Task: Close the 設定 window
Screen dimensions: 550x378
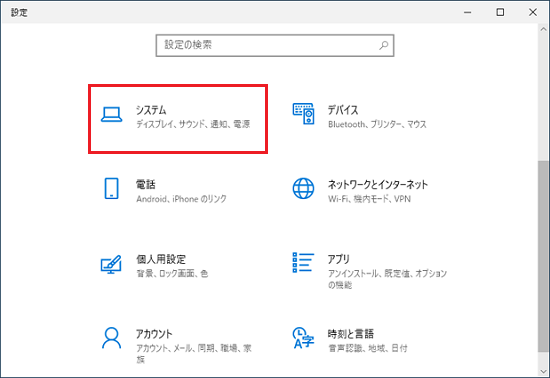Action: pyautogui.click(x=532, y=12)
